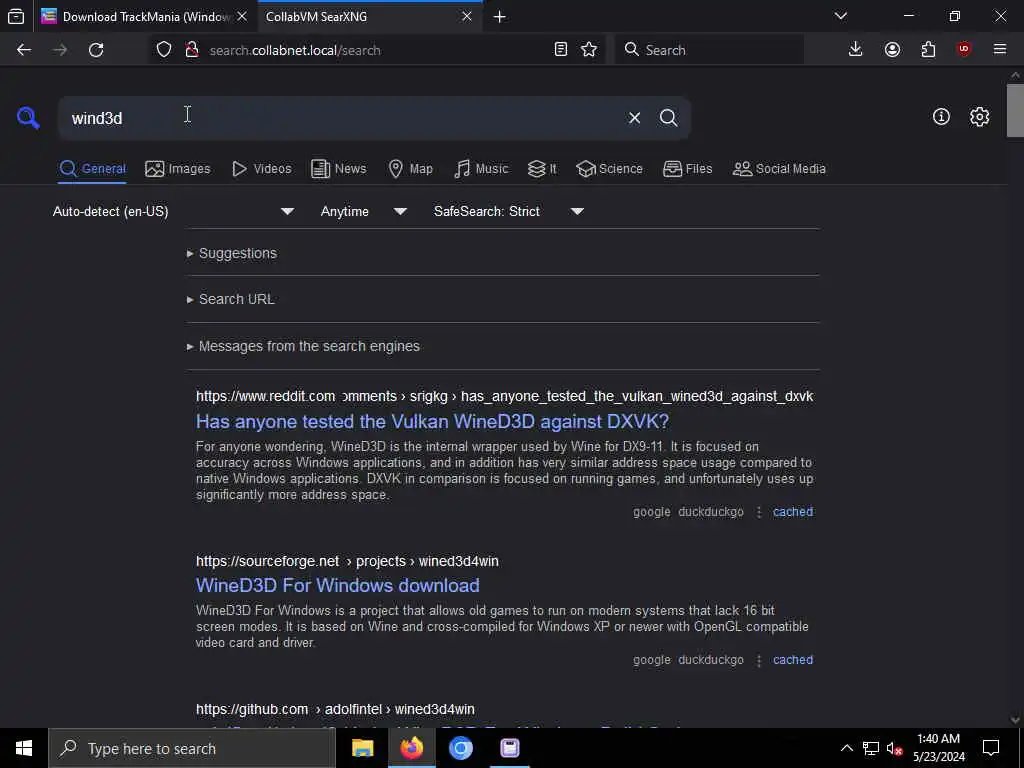
Task: Select the Social Media category
Action: [779, 169]
